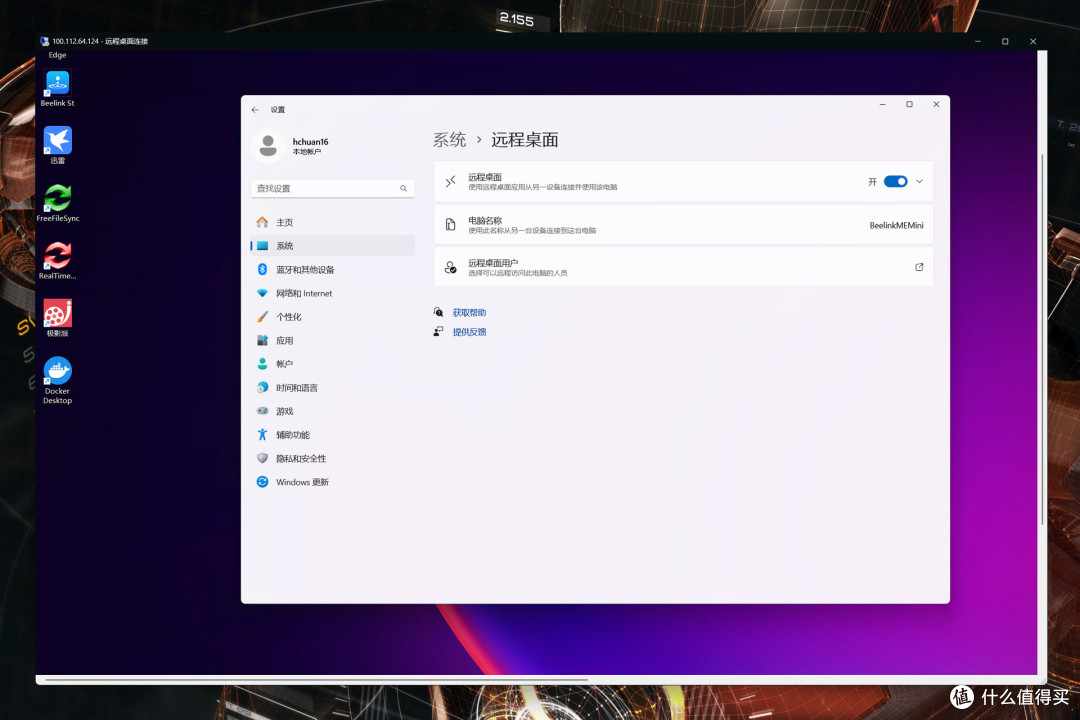Open the 极影派 desktop icon

click(x=57, y=318)
